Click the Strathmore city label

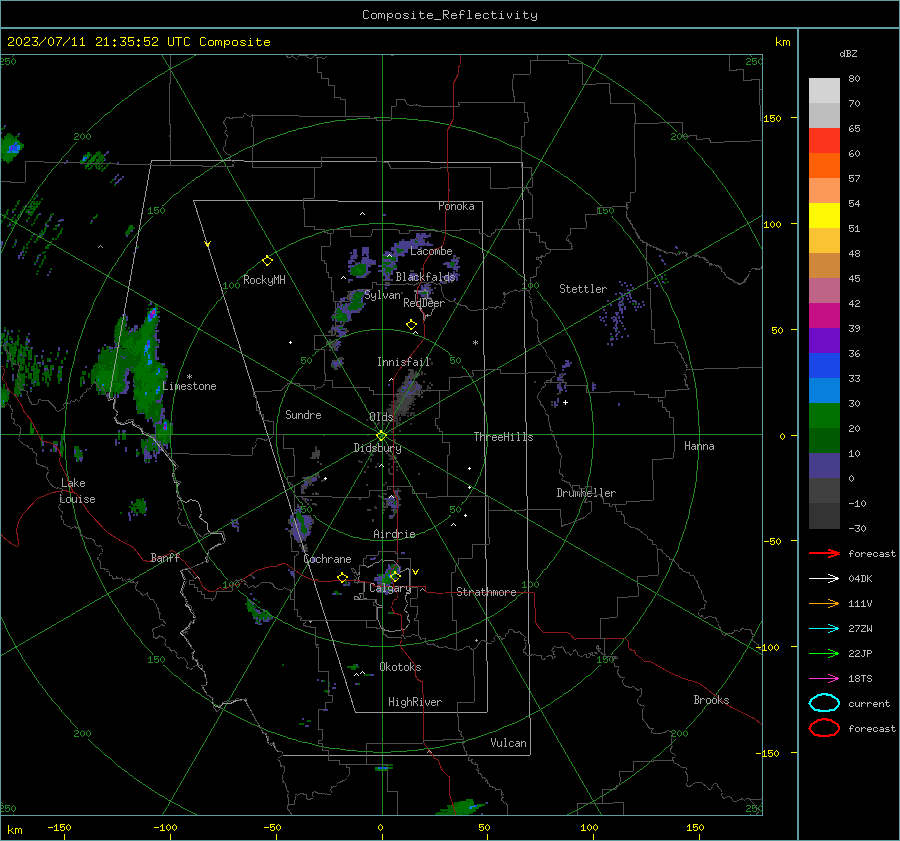486,592
